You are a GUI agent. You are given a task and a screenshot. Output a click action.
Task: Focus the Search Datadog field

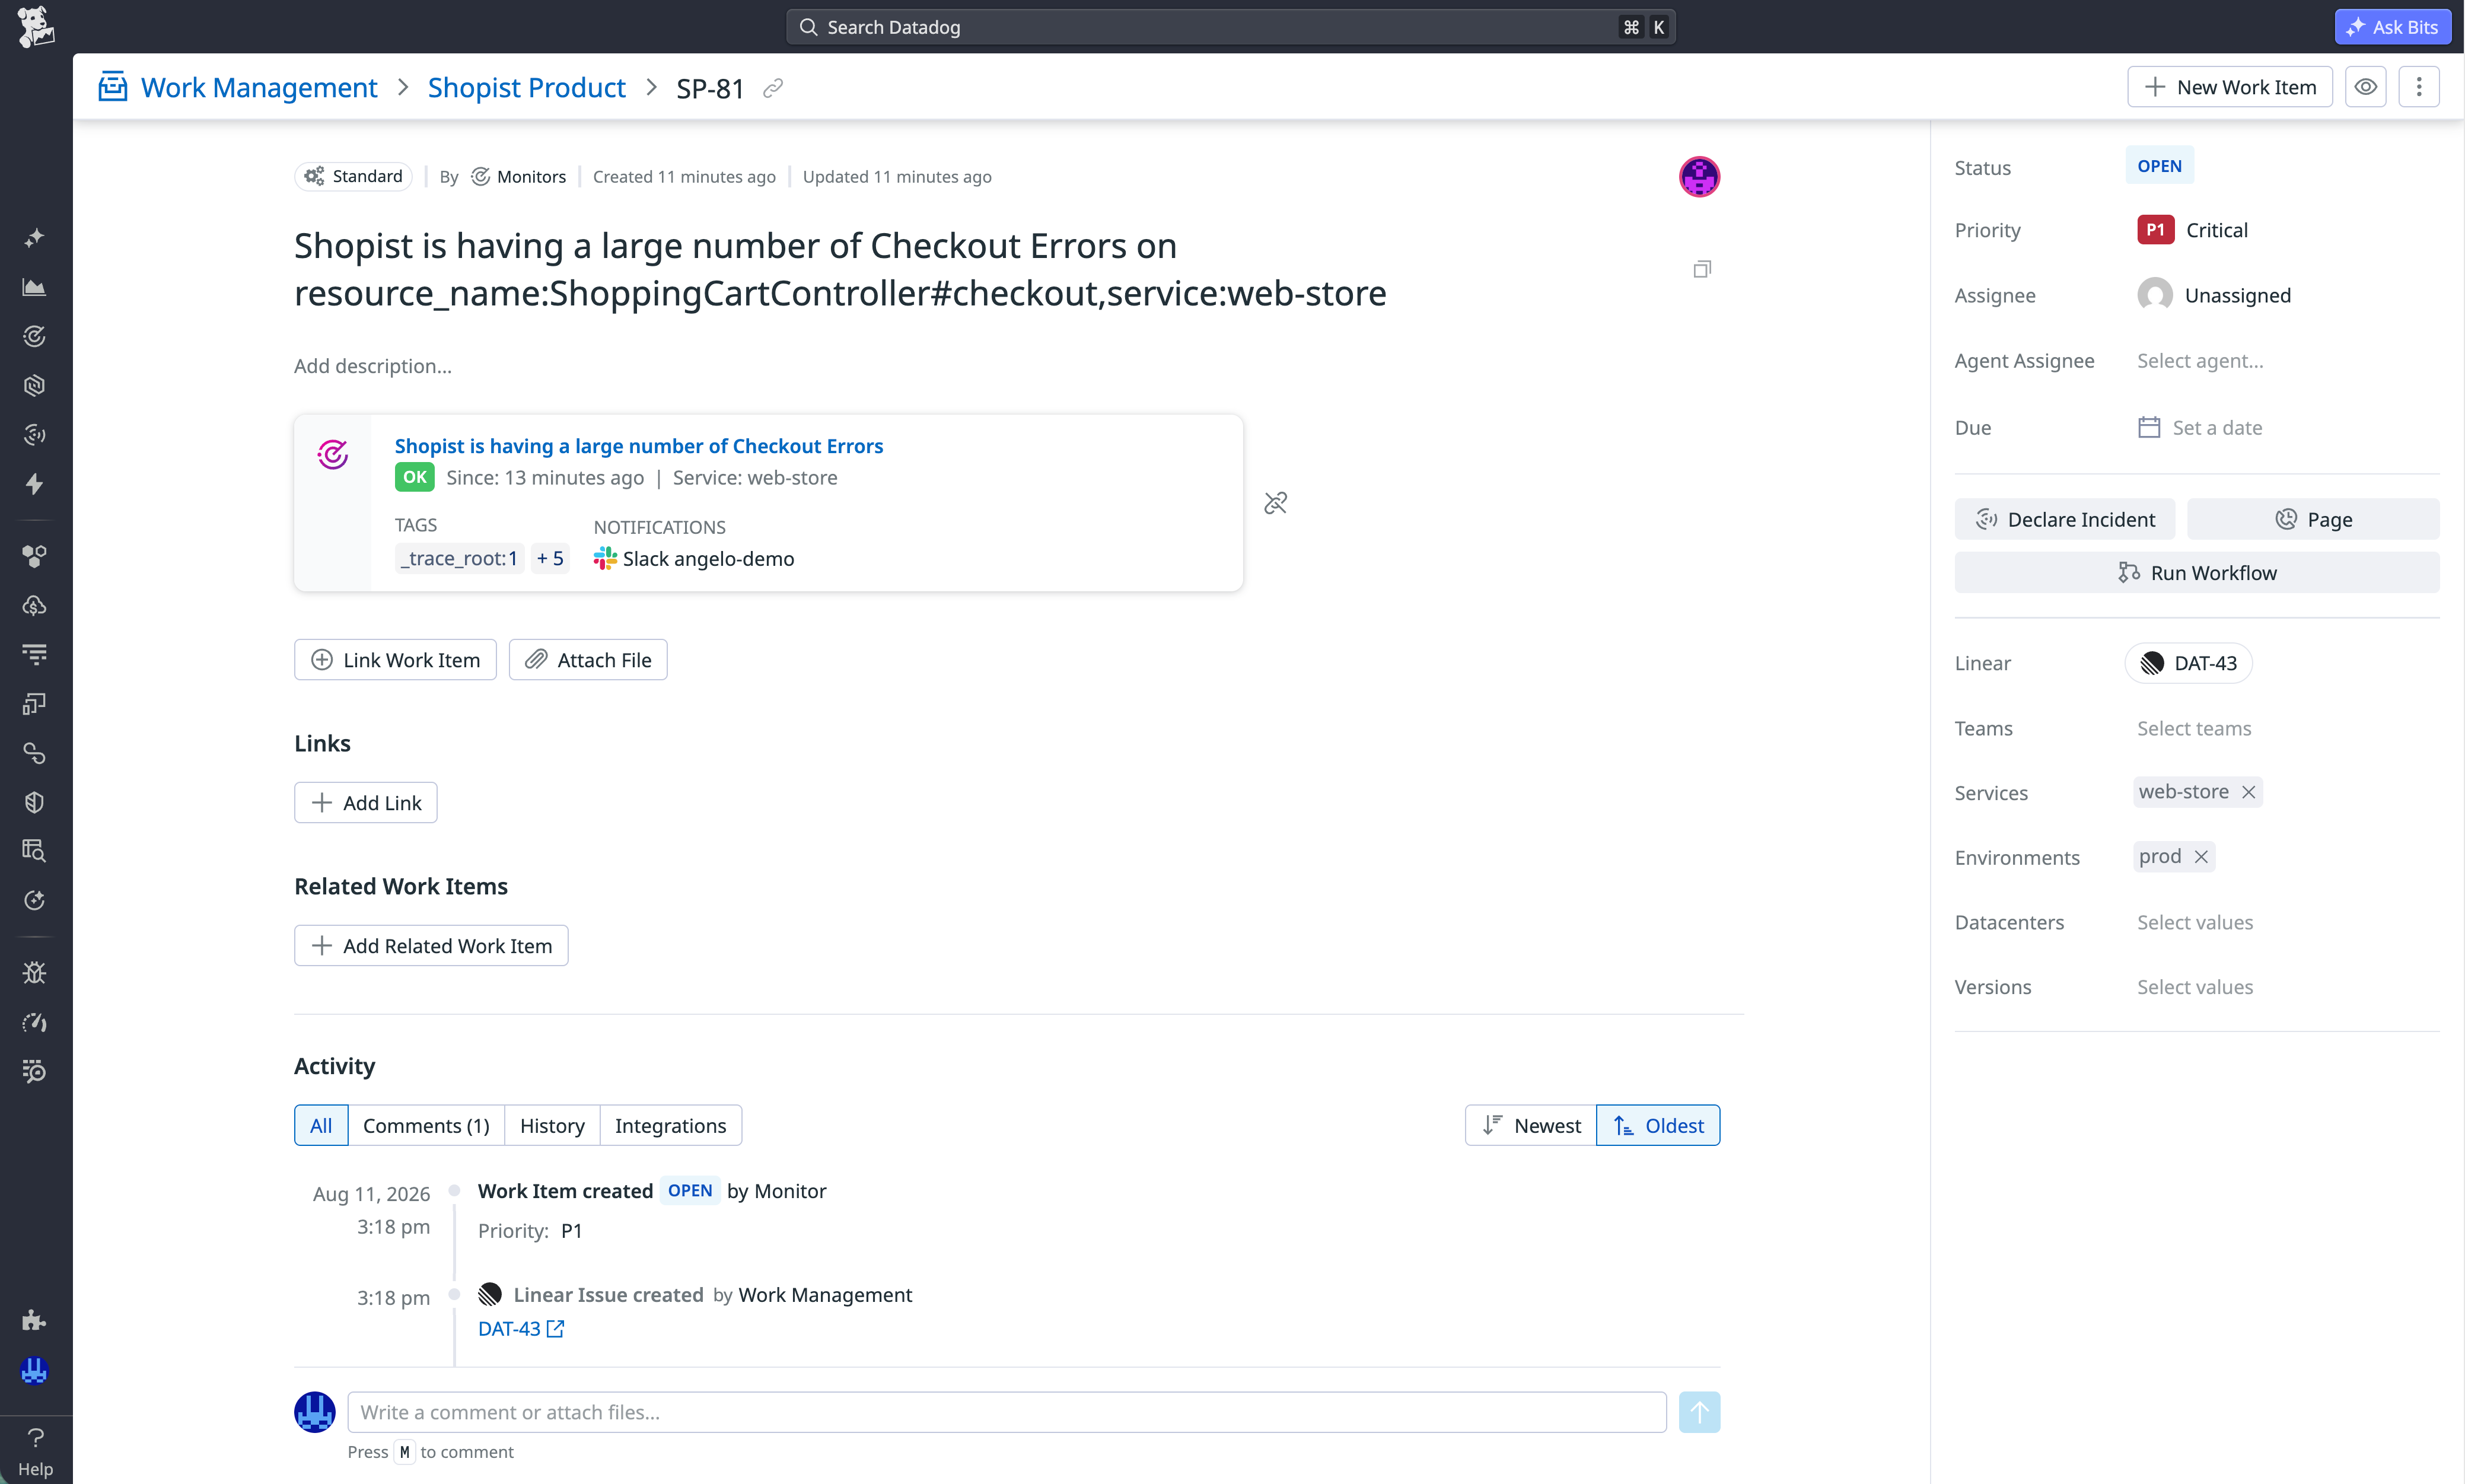pos(1231,27)
